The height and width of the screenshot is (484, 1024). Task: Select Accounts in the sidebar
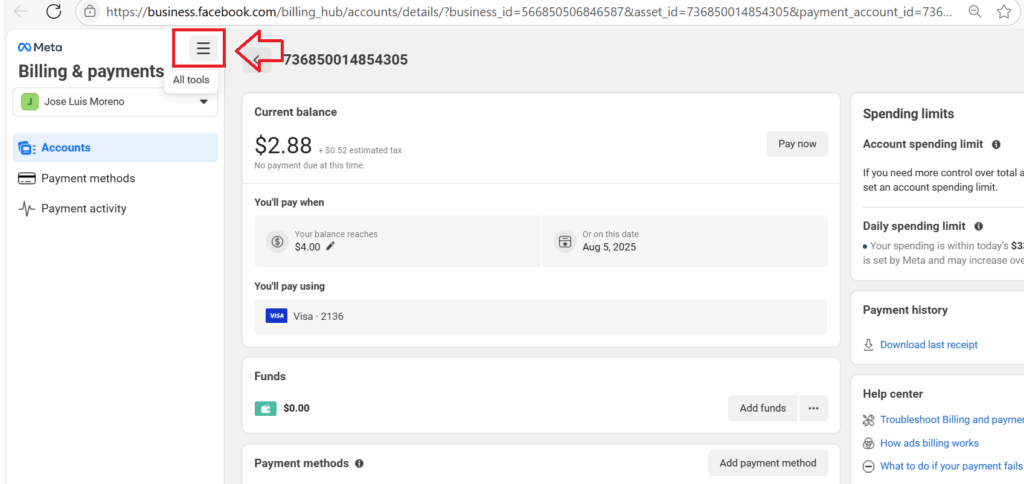pyautogui.click(x=115, y=148)
